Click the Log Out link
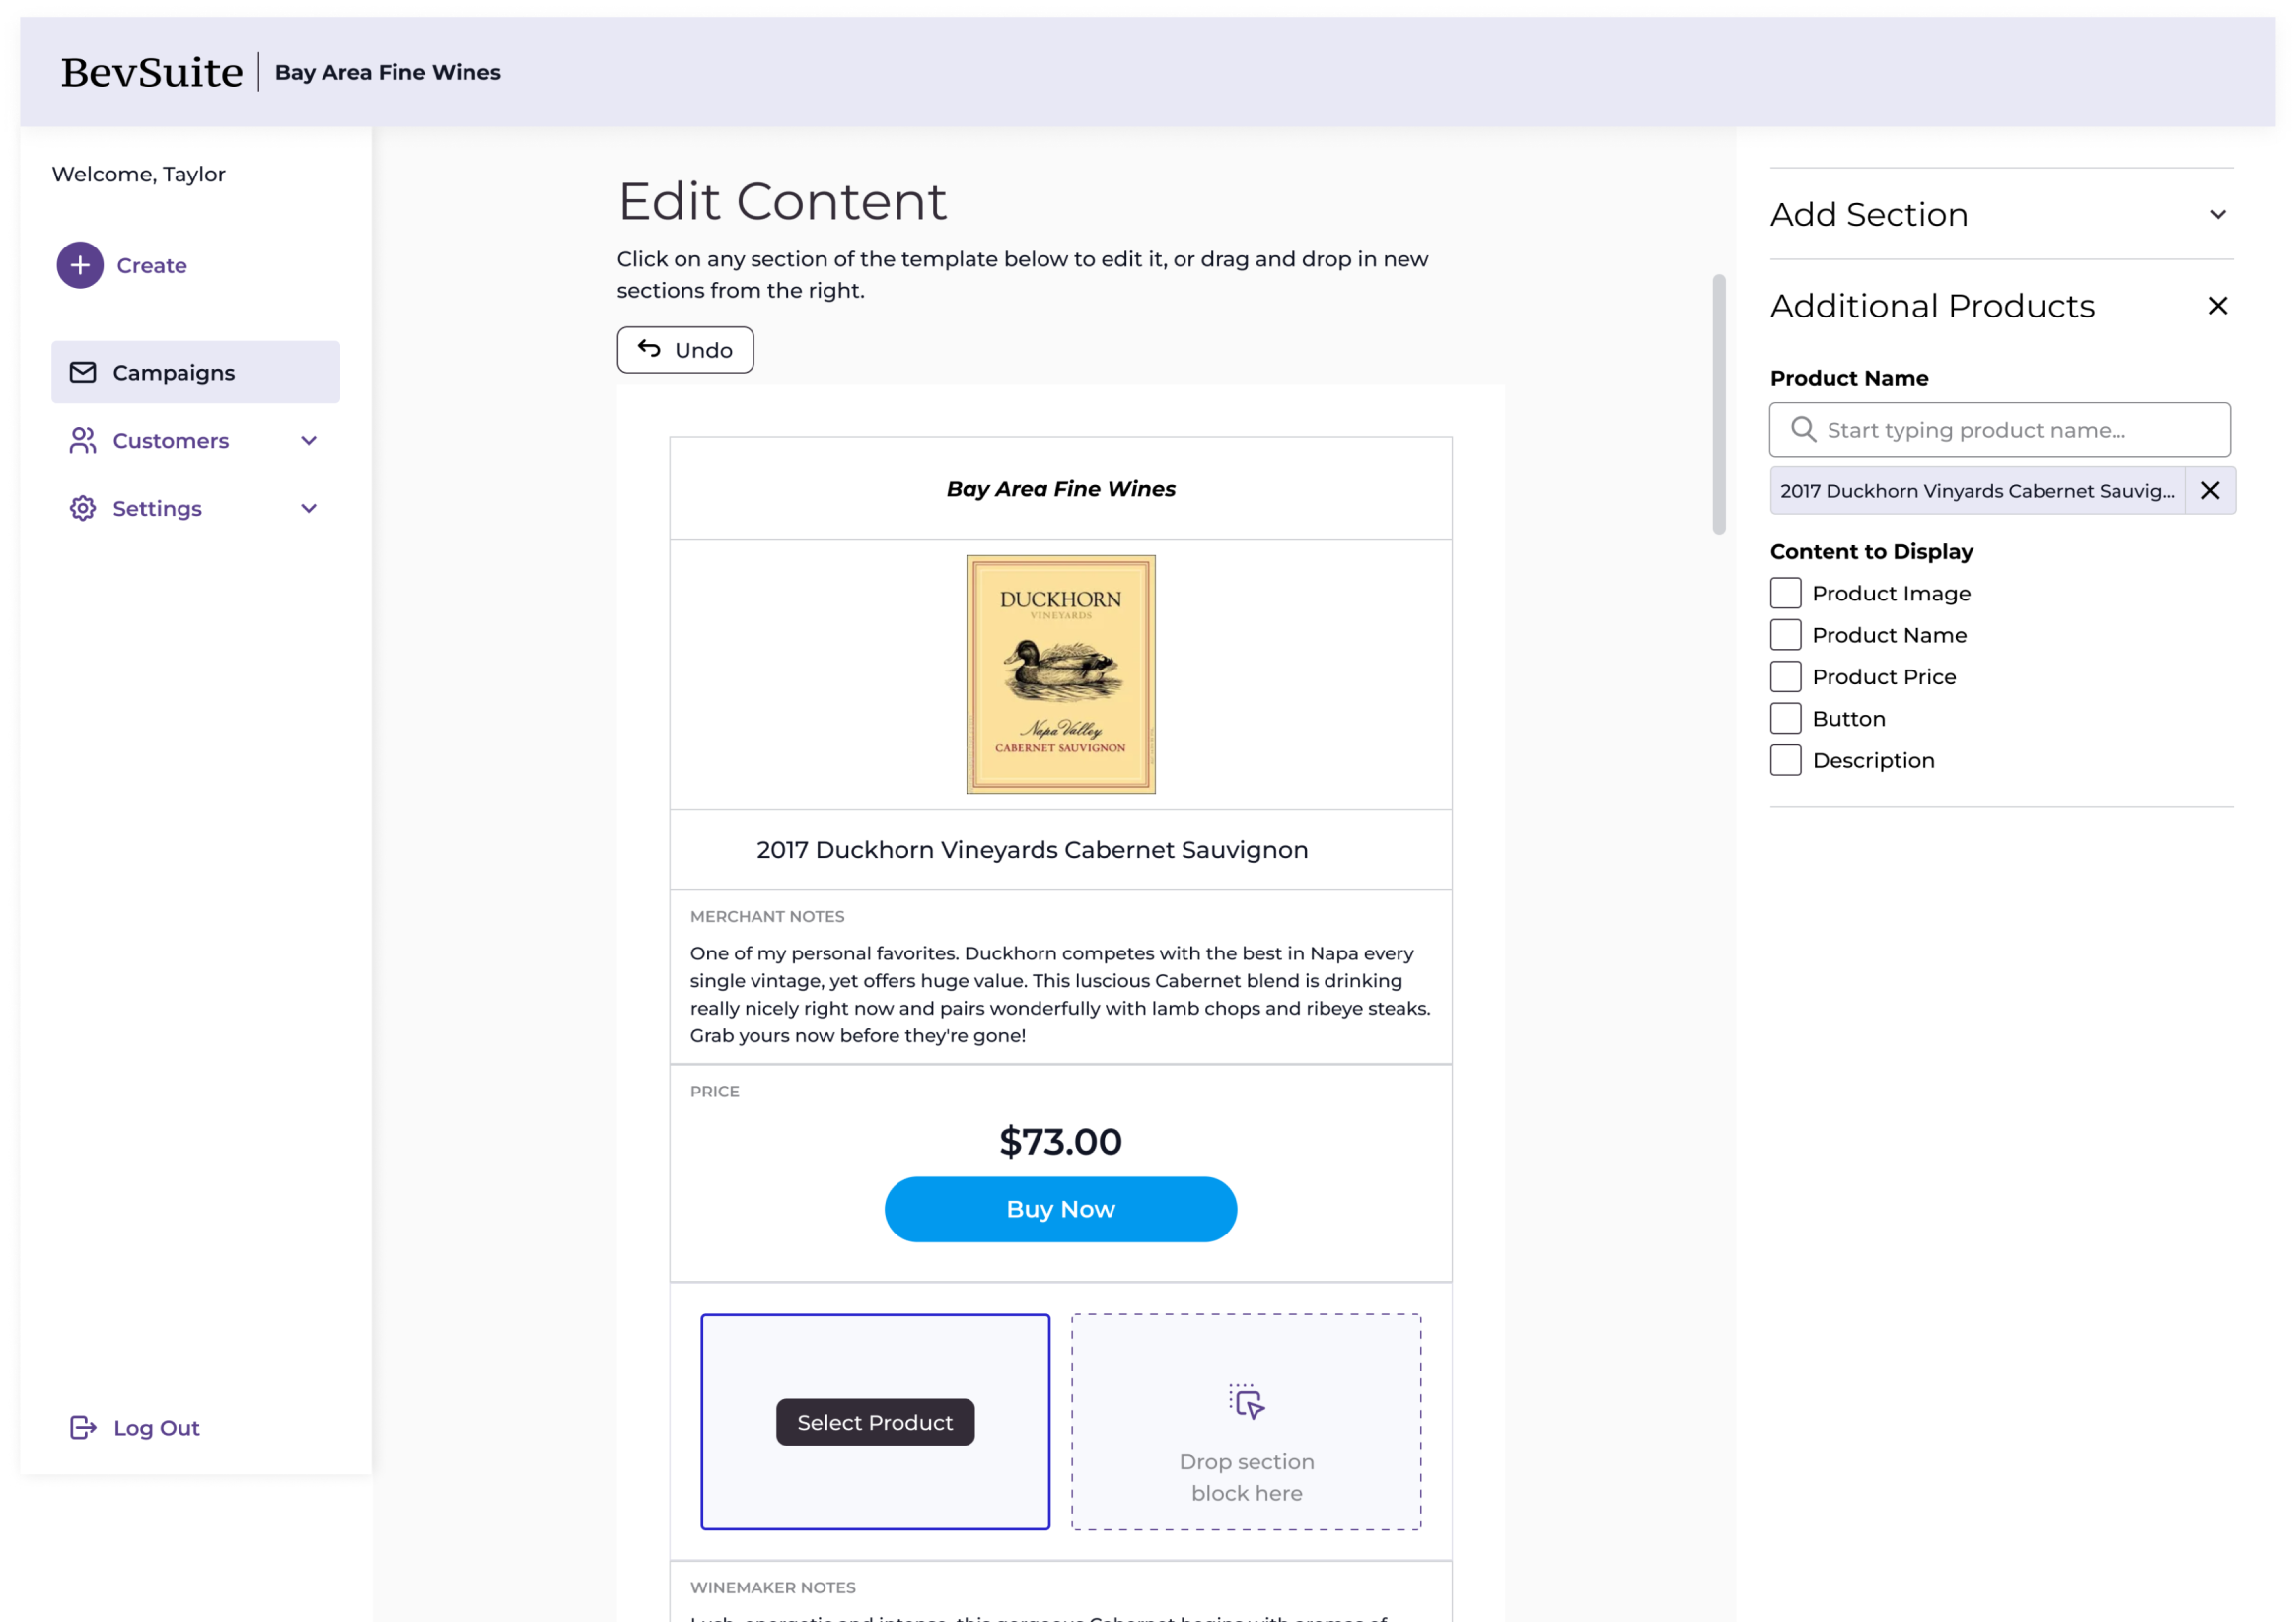The image size is (2296, 1622). click(156, 1428)
